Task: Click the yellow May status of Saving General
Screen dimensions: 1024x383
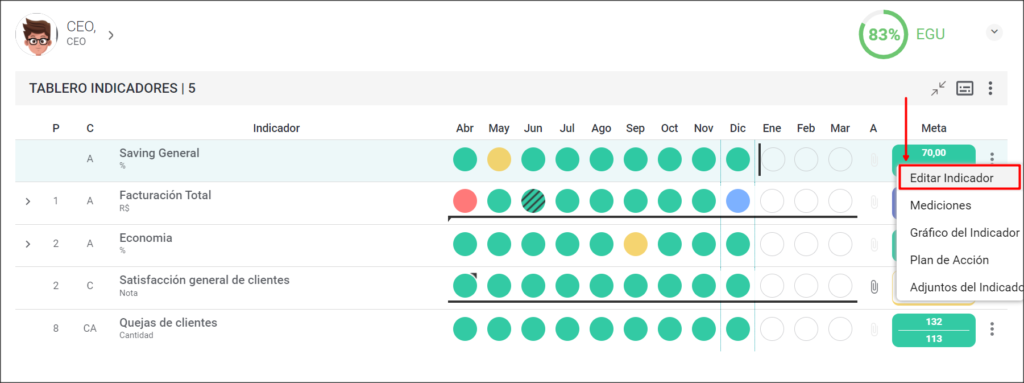Action: (x=499, y=159)
